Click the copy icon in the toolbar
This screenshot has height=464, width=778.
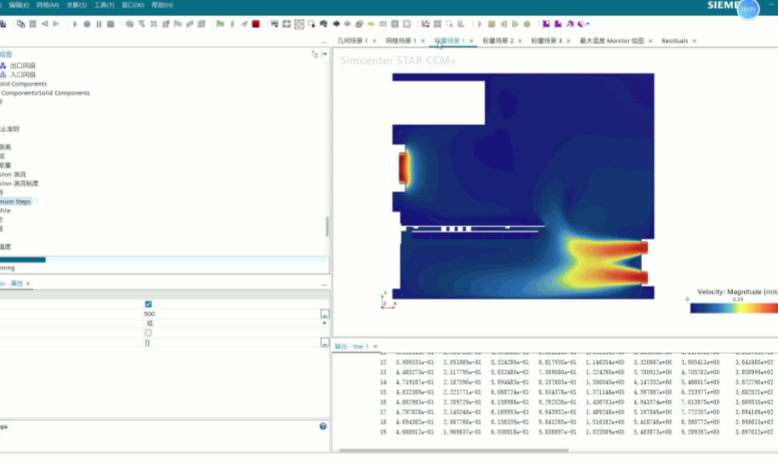tap(21, 24)
